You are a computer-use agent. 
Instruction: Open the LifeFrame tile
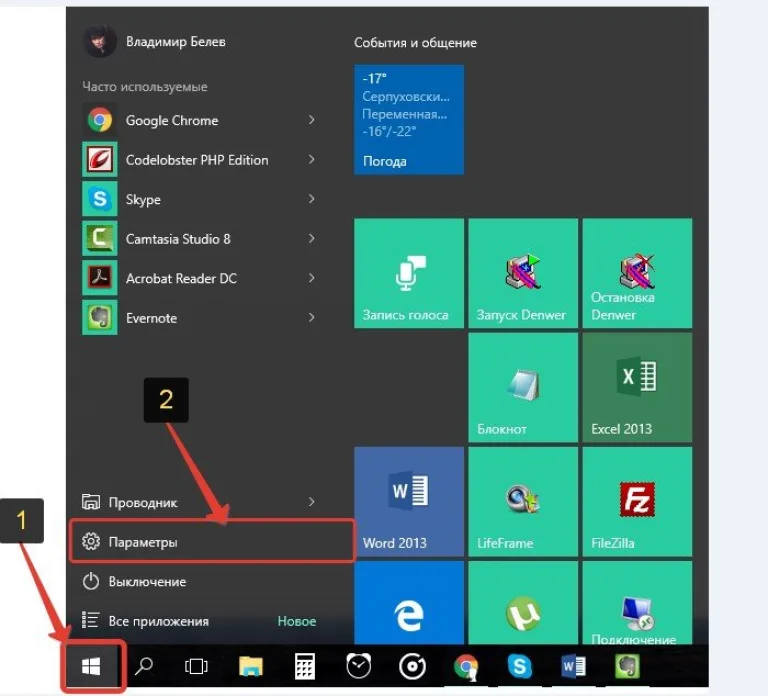tap(523, 502)
